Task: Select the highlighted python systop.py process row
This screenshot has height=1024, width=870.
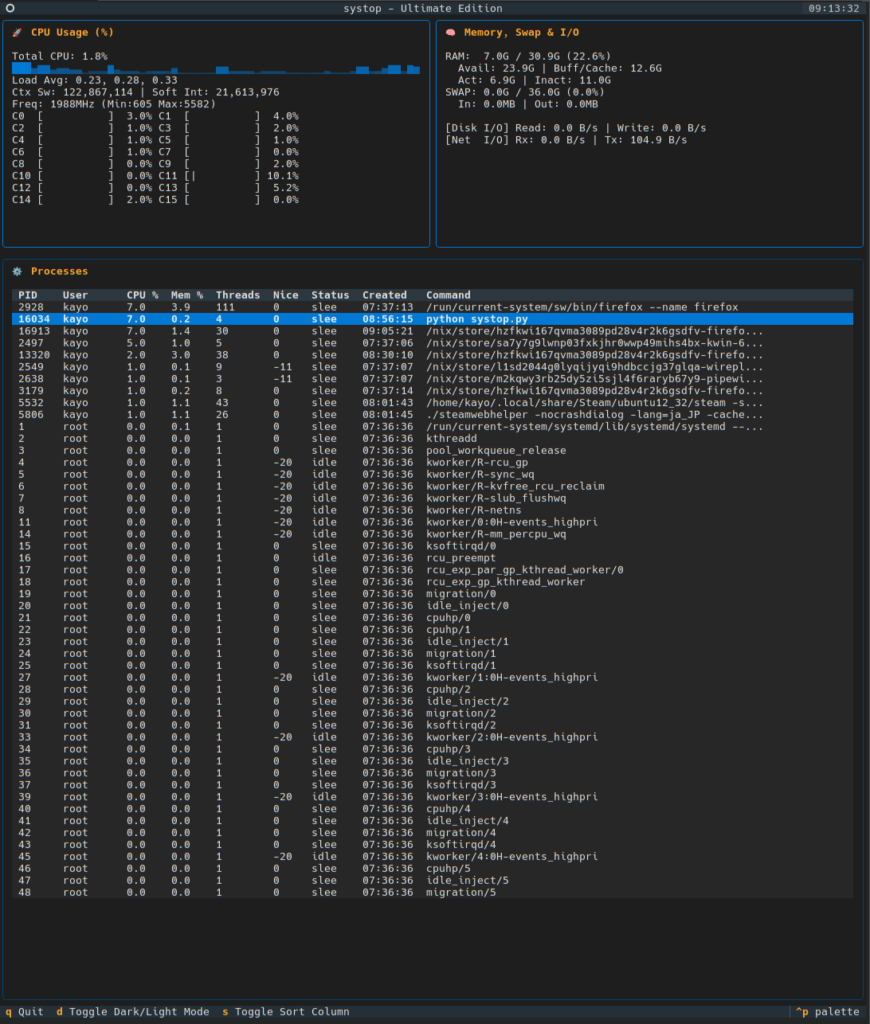Action: pyautogui.click(x=432, y=319)
